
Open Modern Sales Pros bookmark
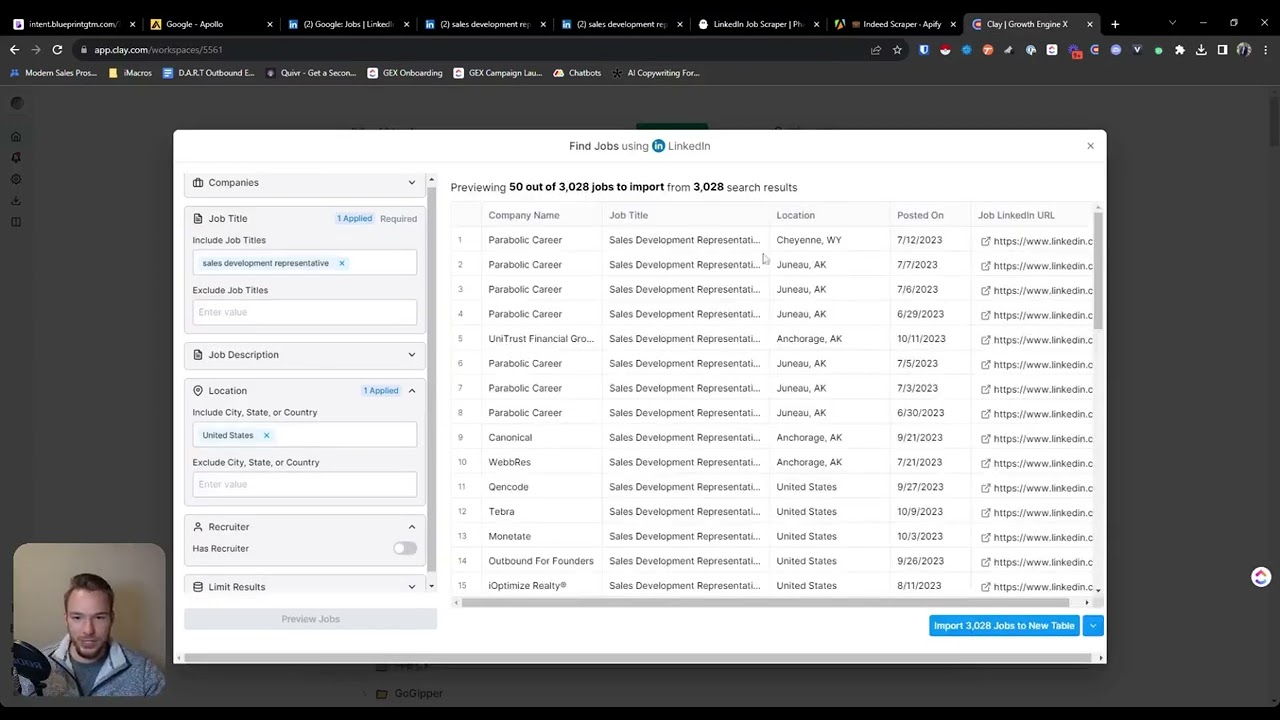click(x=53, y=73)
